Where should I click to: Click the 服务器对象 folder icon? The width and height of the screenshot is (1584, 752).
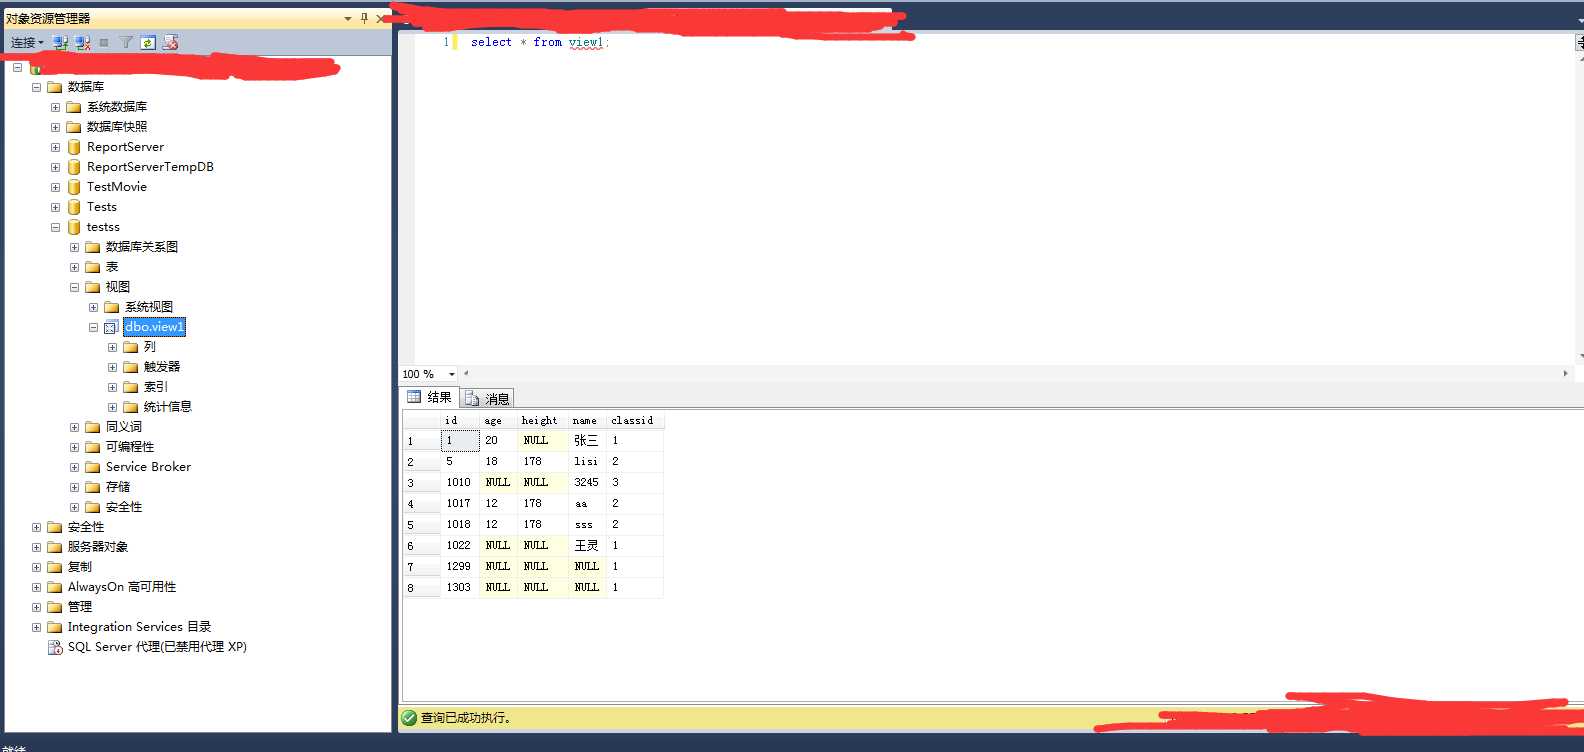(x=55, y=547)
